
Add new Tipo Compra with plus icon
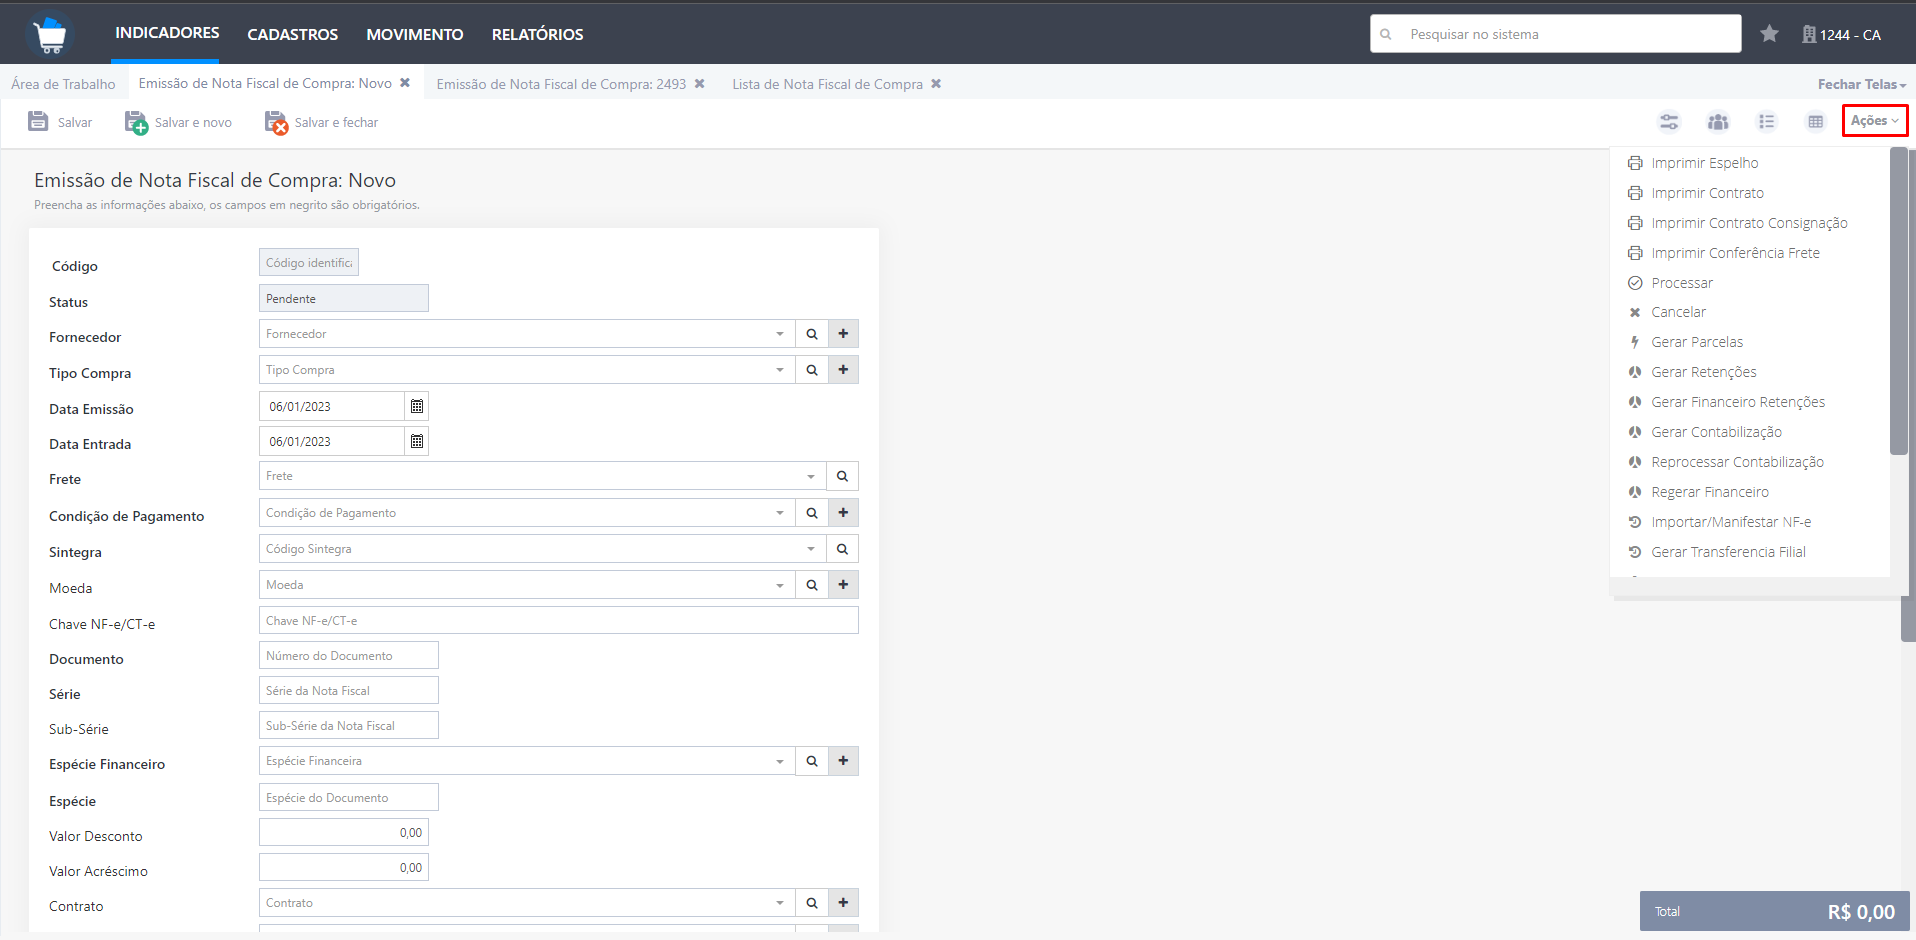tap(843, 370)
